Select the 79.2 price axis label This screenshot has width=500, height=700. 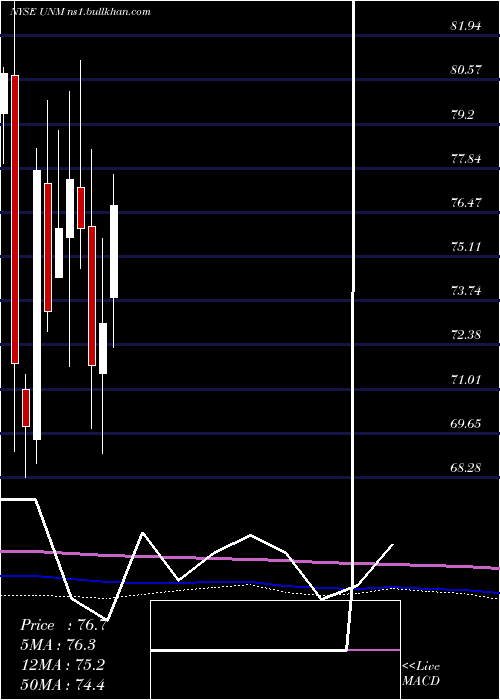[462, 114]
